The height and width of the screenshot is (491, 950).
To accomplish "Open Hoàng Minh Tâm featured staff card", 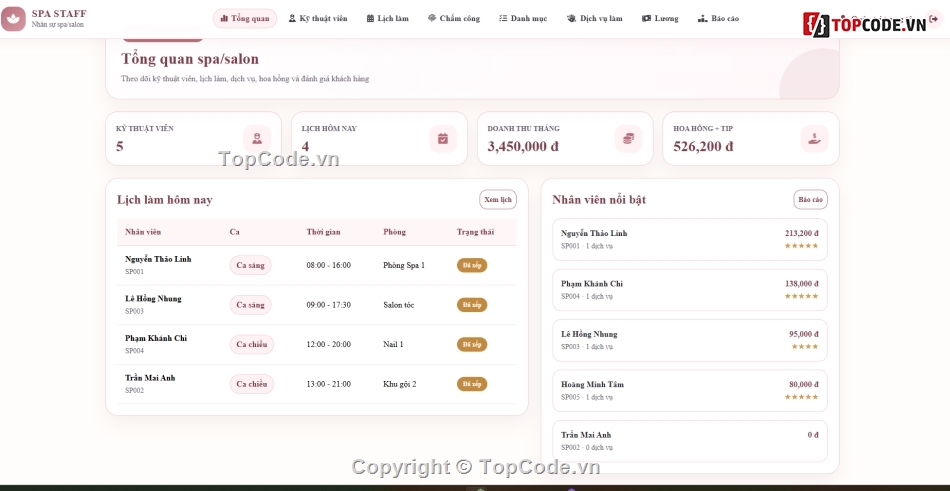I will point(689,390).
